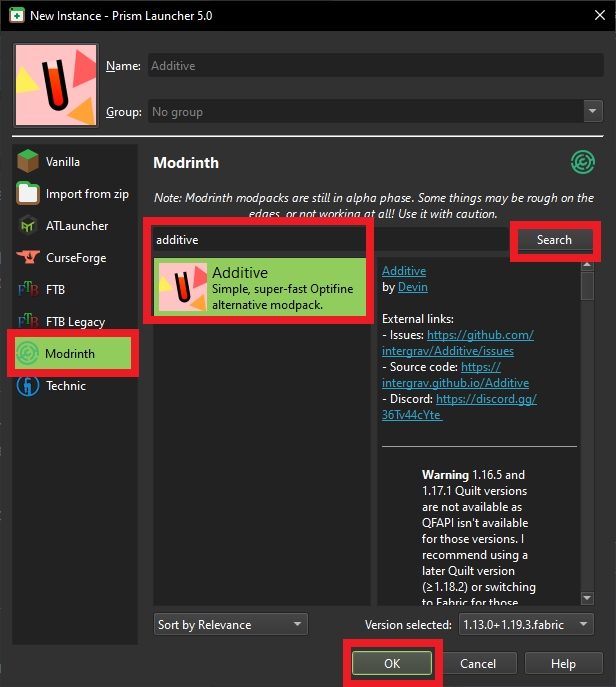Click the Prism Launcher title bar icon
Image resolution: width=616 pixels, height=687 pixels.
[17, 15]
